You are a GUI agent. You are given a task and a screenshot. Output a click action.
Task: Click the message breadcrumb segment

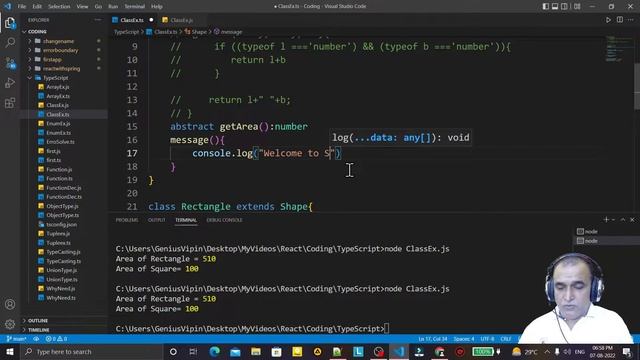[231, 31]
